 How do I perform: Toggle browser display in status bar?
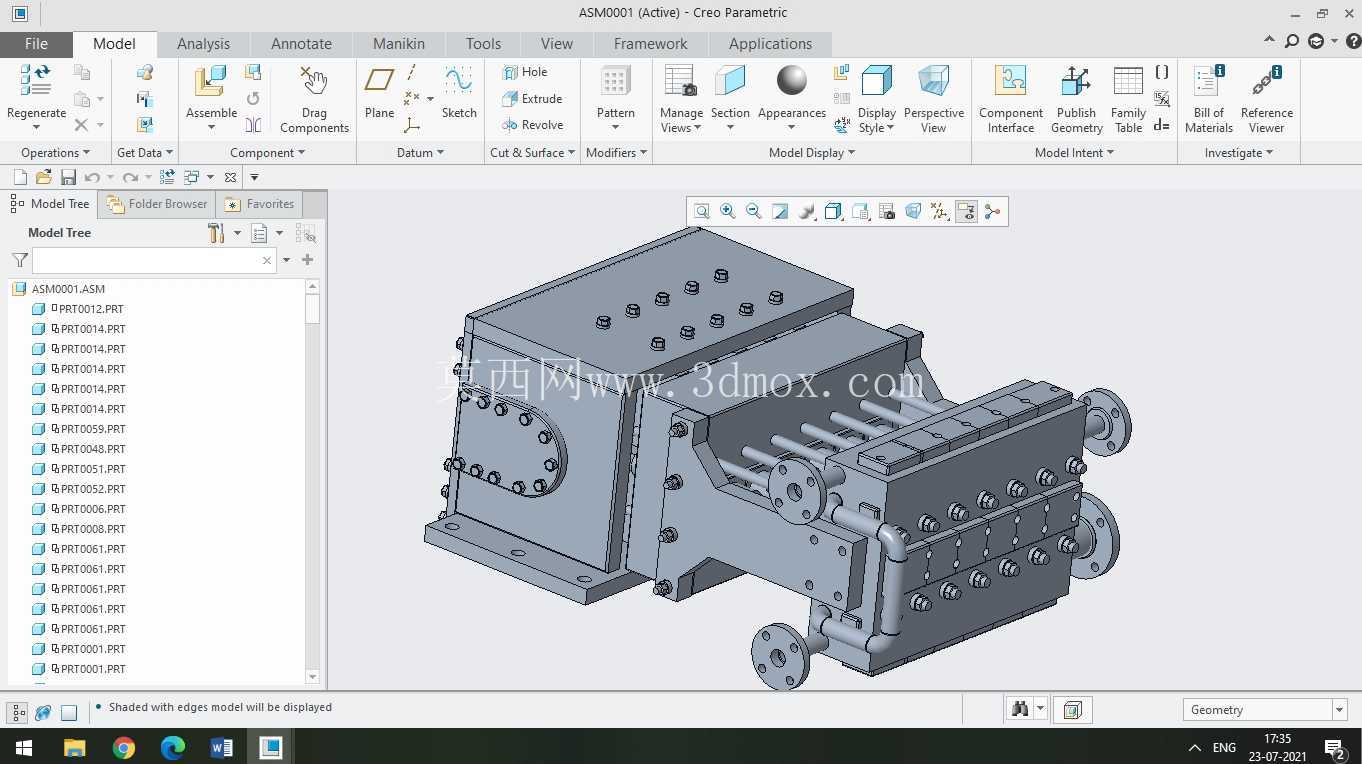tap(43, 713)
